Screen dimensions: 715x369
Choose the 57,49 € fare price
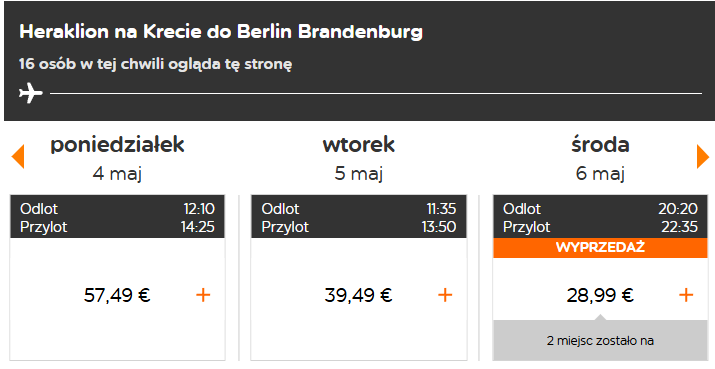pos(117,295)
